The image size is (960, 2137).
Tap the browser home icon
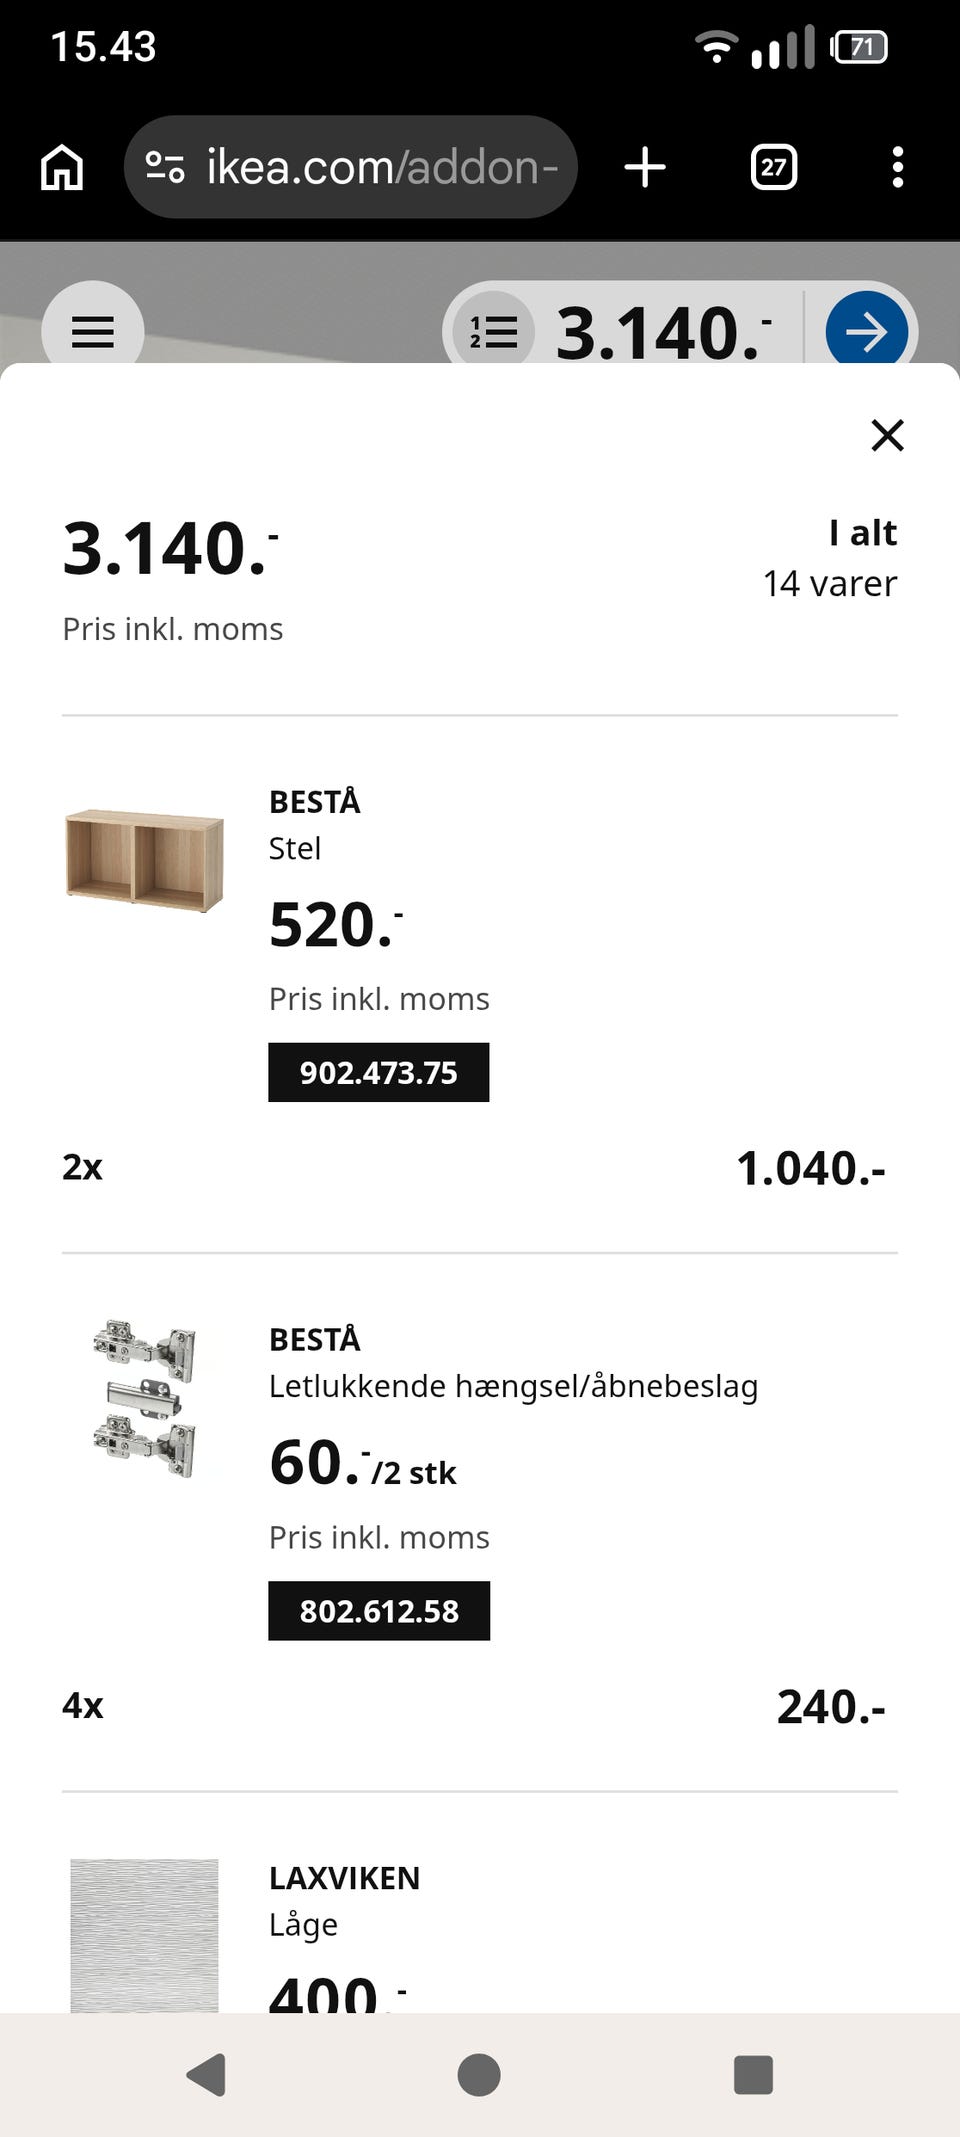coord(62,167)
